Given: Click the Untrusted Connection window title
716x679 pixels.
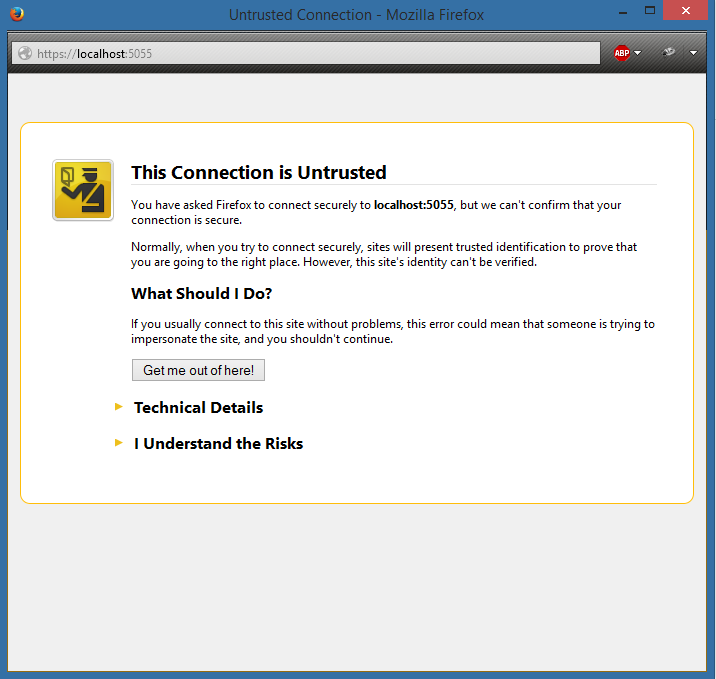Looking at the screenshot, I should coord(356,15).
